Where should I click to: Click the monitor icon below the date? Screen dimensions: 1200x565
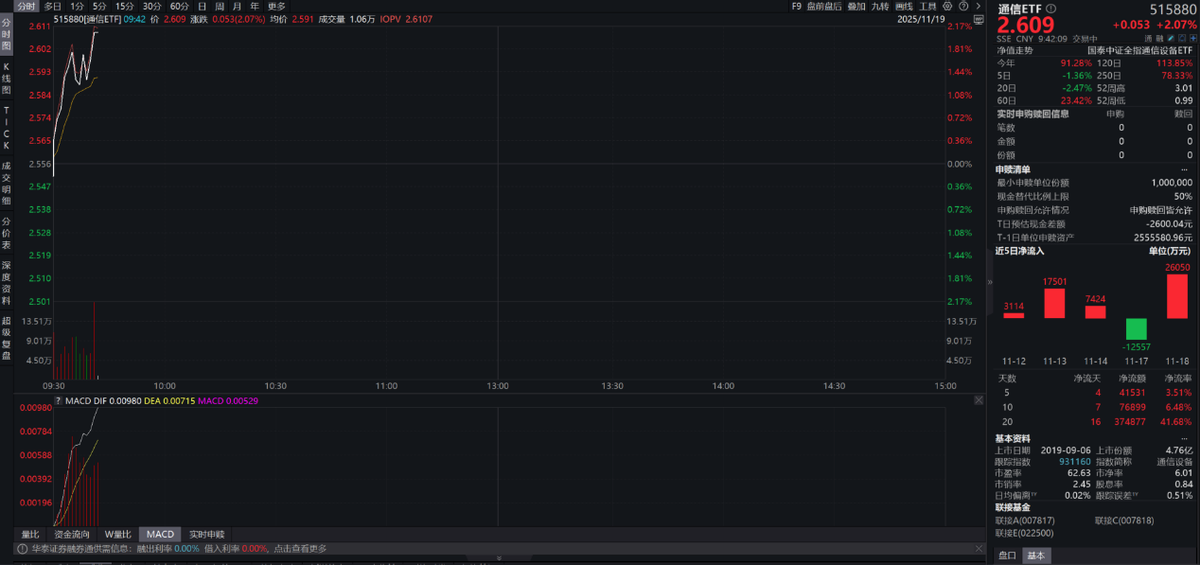tap(978, 19)
